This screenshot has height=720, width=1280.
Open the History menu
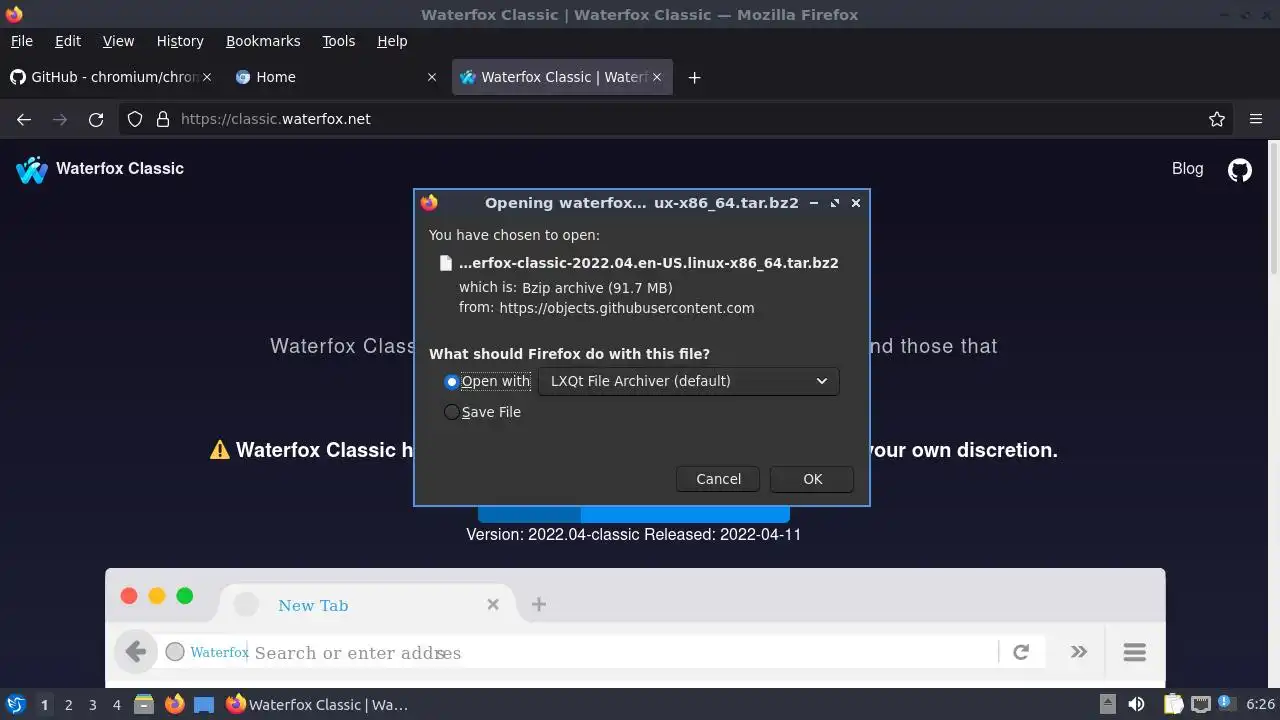click(180, 41)
